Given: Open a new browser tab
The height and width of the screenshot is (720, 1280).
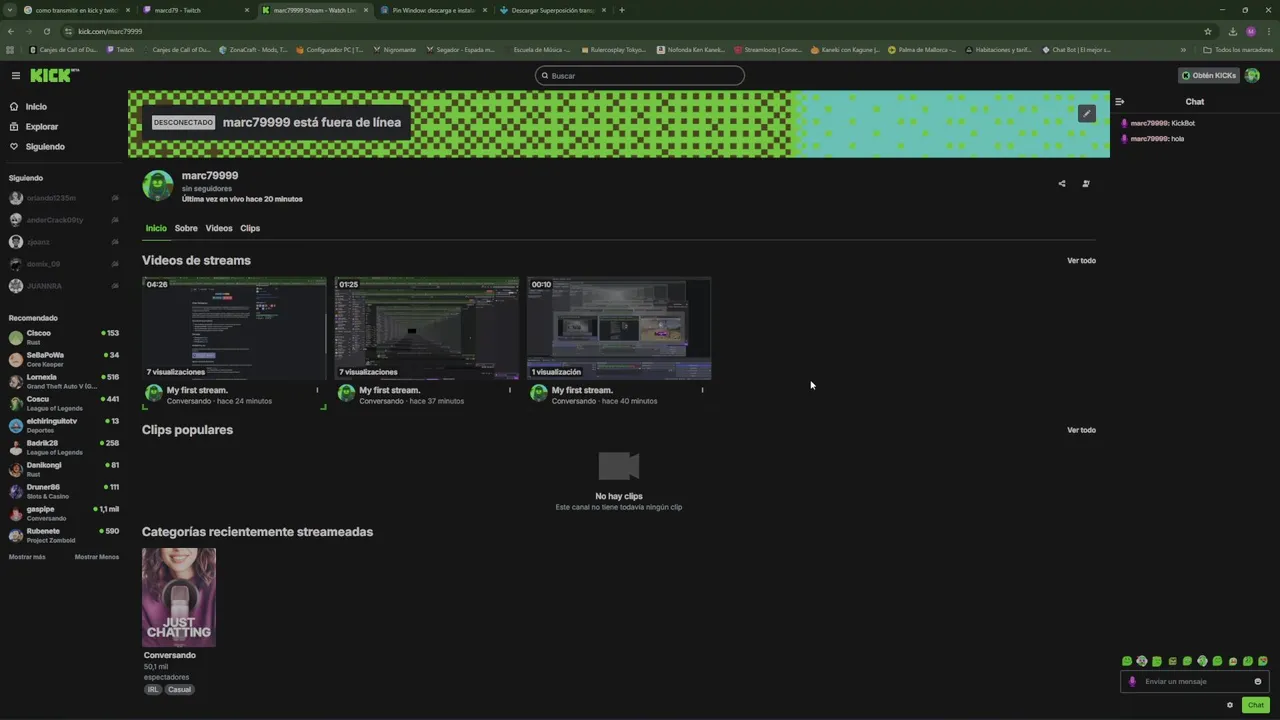Looking at the screenshot, I should point(622,10).
